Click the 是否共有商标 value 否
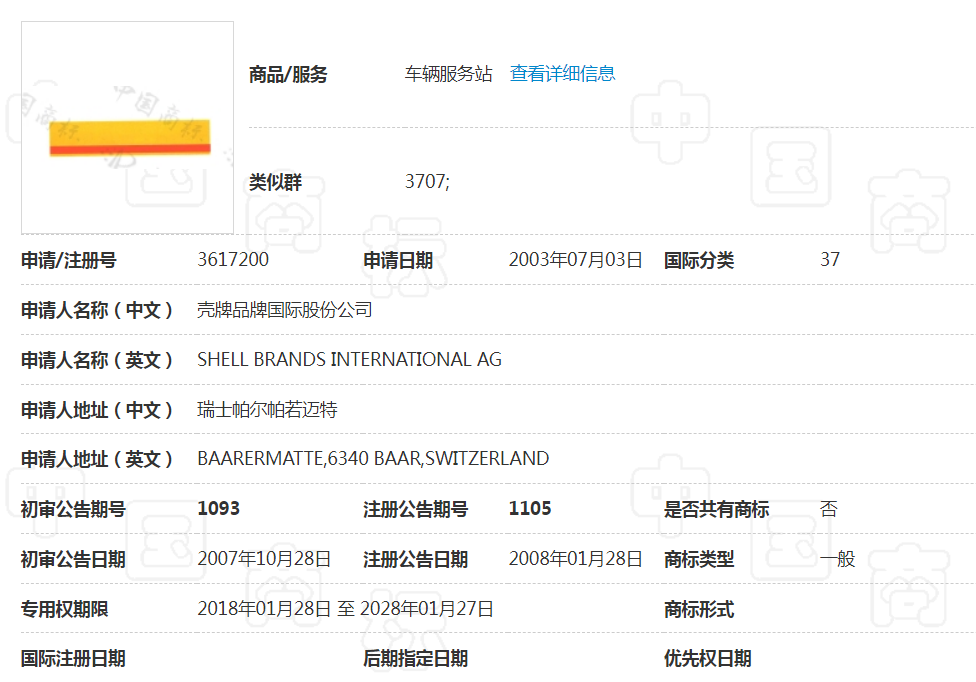976x682 pixels. click(829, 508)
